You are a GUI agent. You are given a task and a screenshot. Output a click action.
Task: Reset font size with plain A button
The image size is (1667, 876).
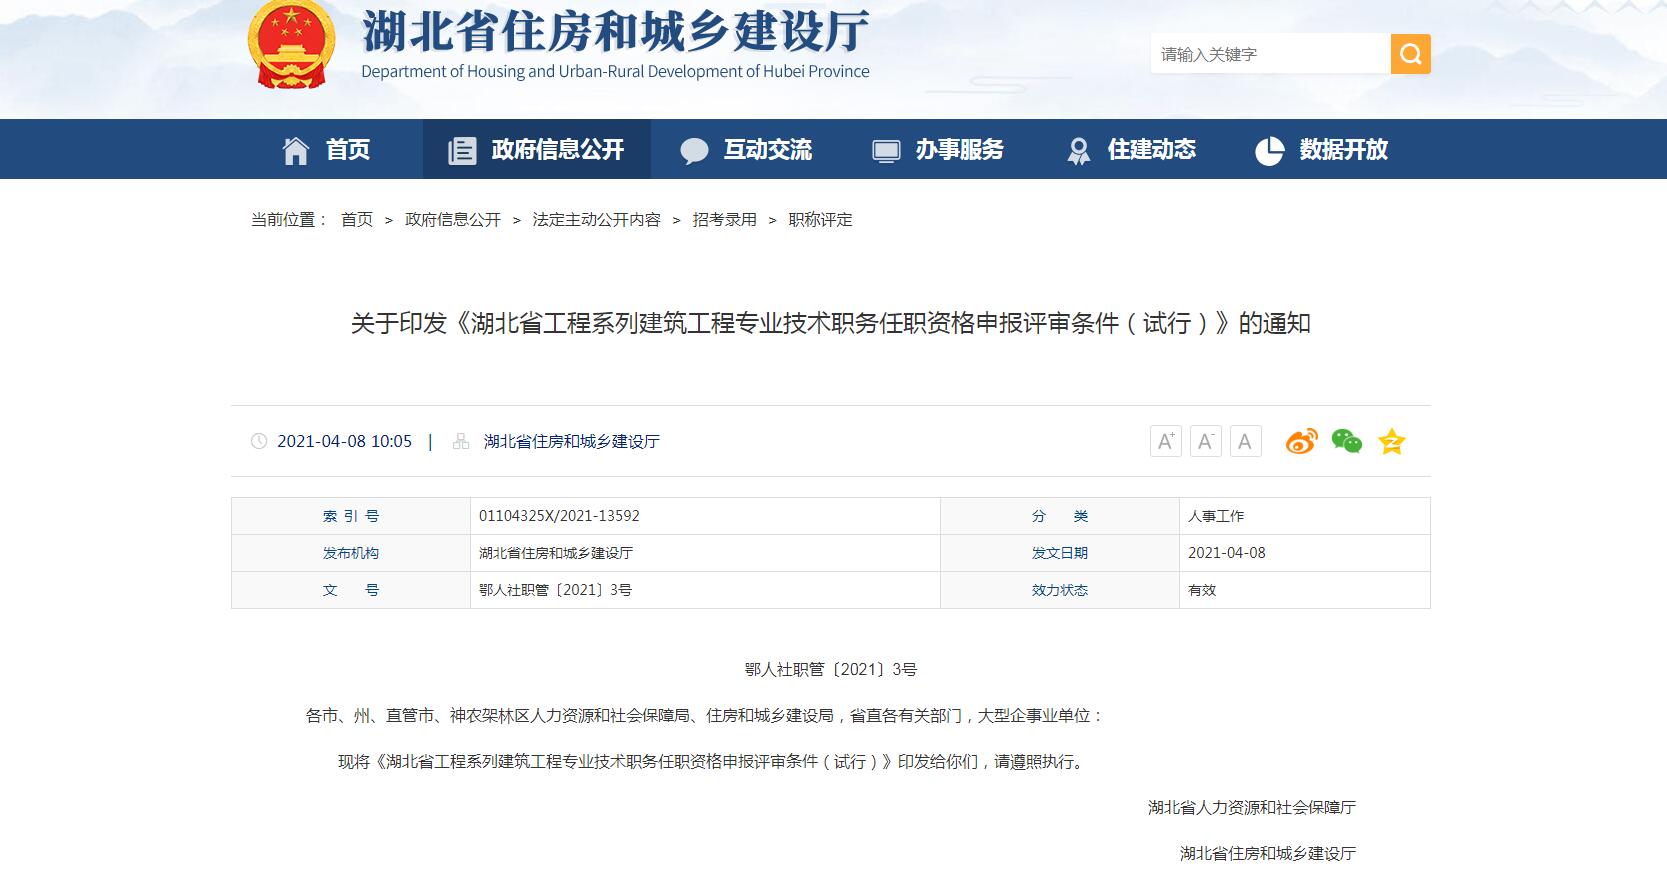pos(1245,441)
